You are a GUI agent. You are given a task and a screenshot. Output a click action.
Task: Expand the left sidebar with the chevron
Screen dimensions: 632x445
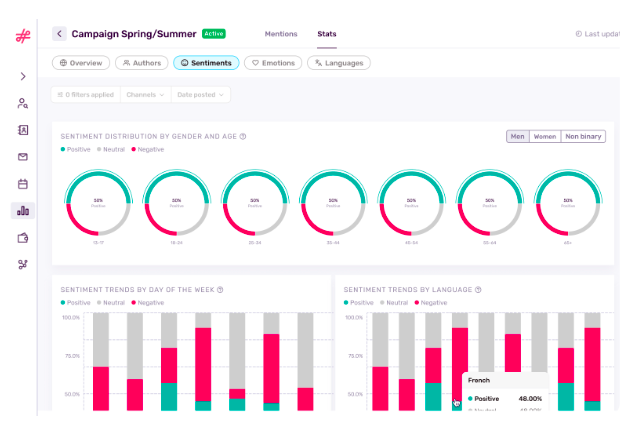click(22, 76)
